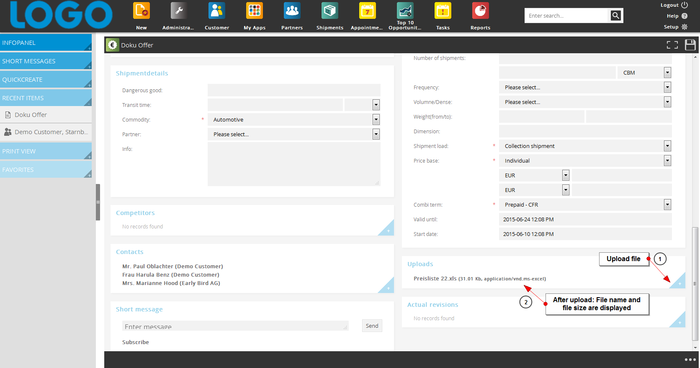
Task: Click the Help question mark icon
Action: (684, 16)
